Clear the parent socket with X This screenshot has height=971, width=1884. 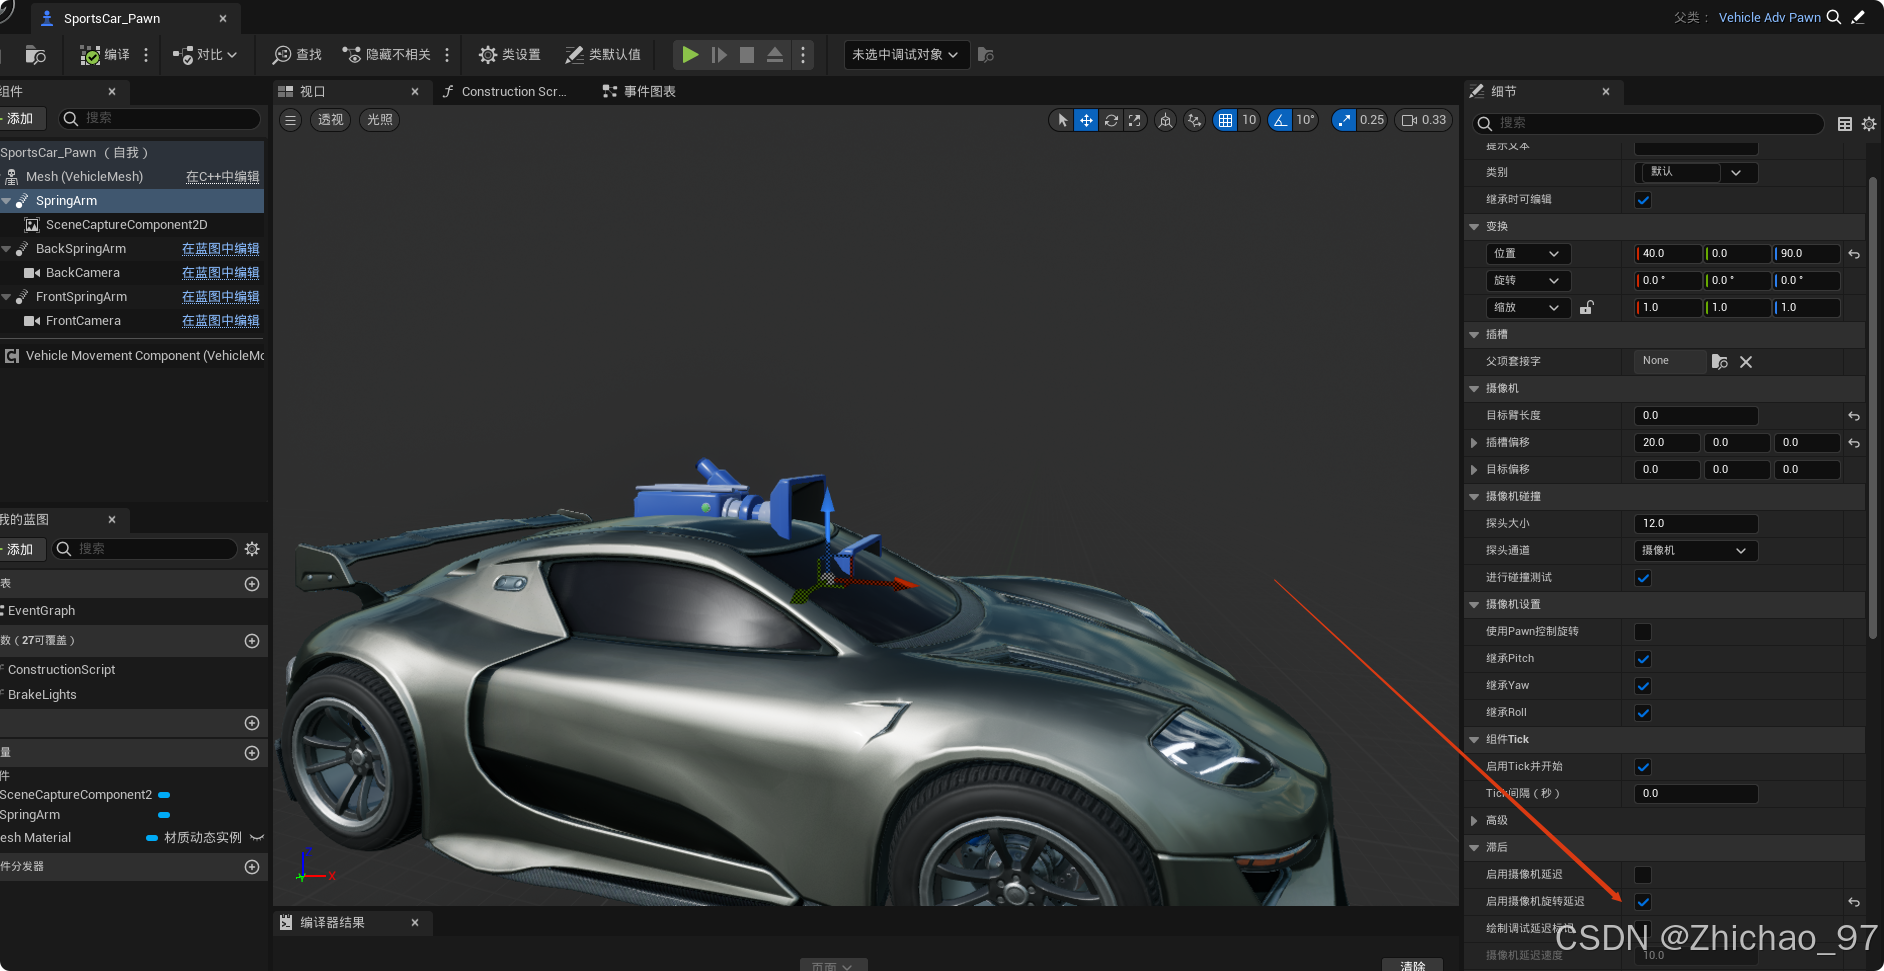[x=1746, y=362]
